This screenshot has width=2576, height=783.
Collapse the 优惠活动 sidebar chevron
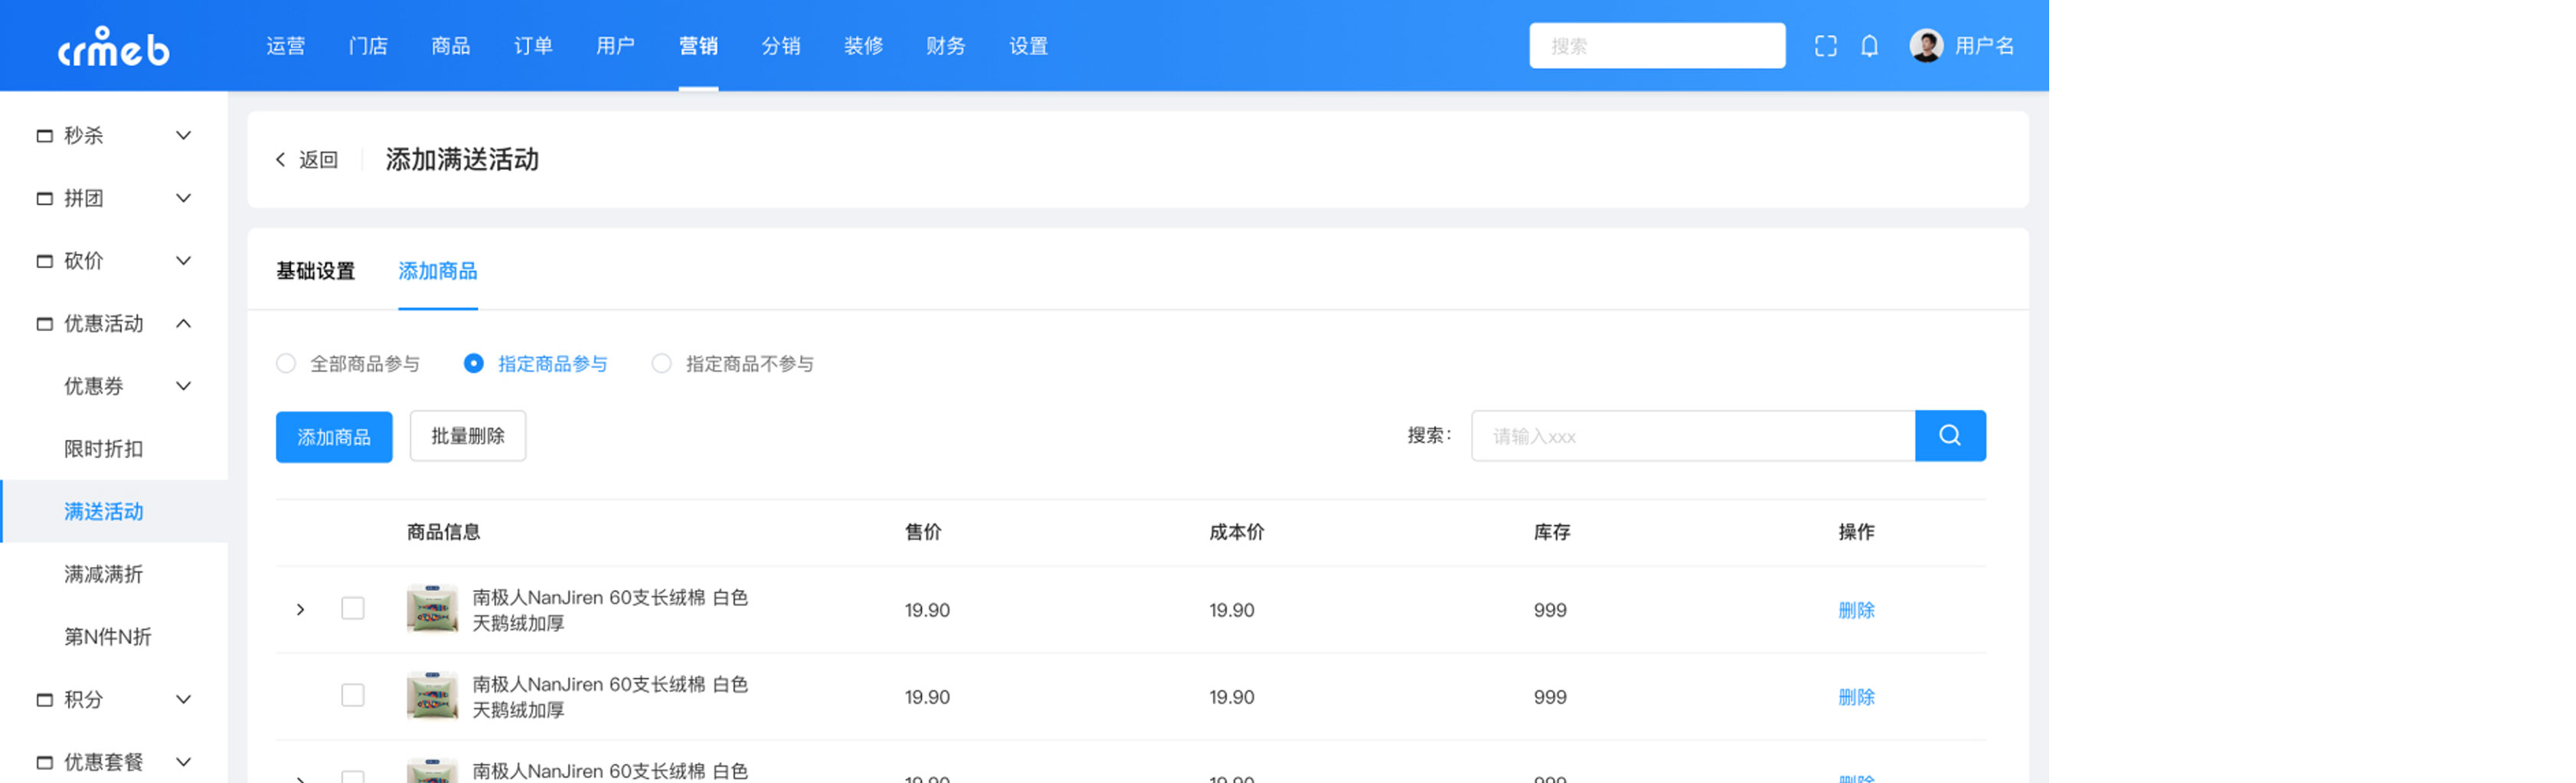184,324
